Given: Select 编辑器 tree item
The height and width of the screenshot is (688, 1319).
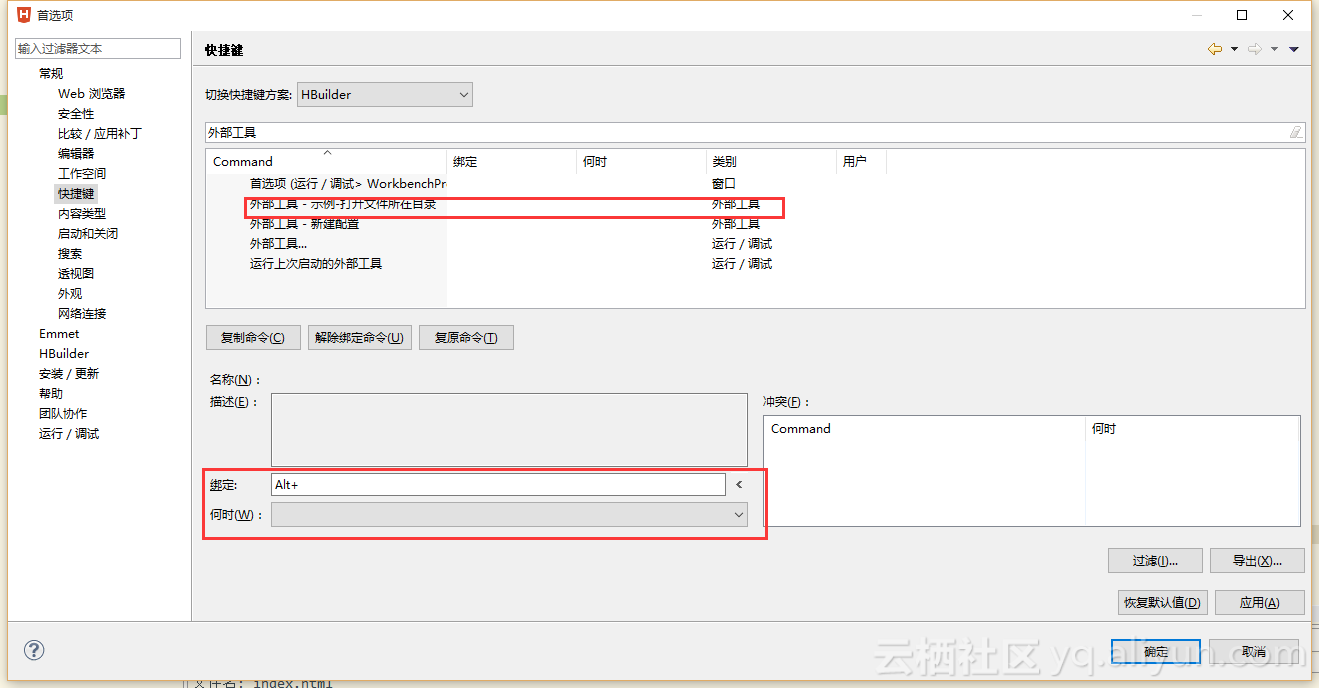Looking at the screenshot, I should click(76, 153).
